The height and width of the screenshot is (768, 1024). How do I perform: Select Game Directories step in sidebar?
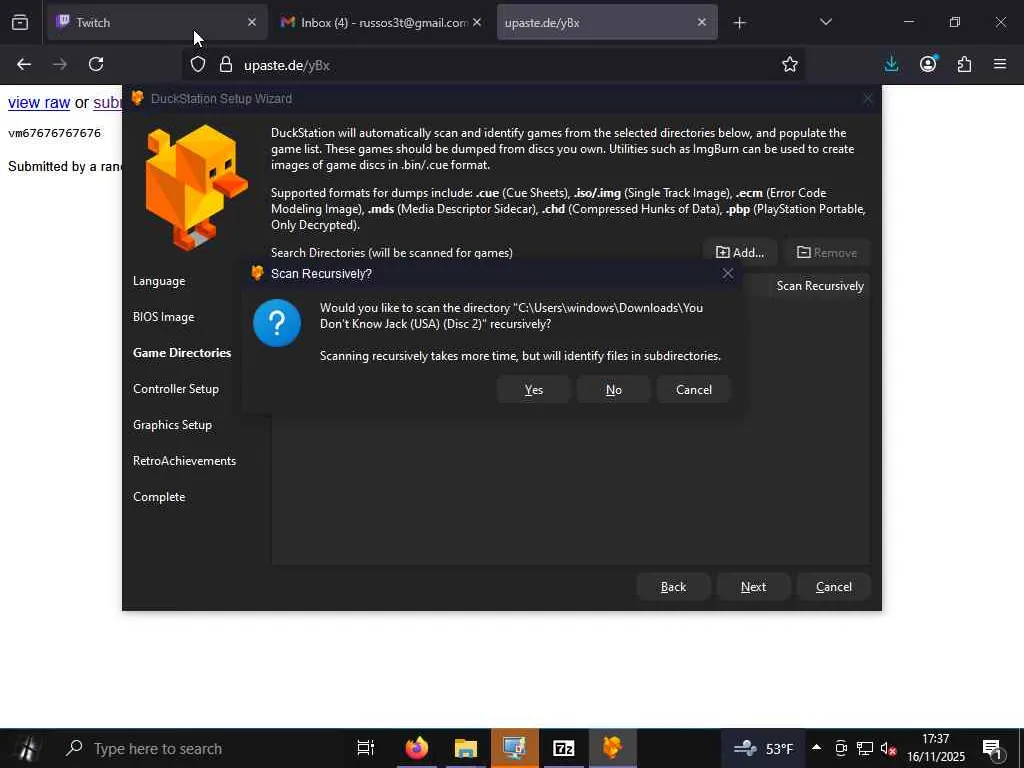point(182,353)
